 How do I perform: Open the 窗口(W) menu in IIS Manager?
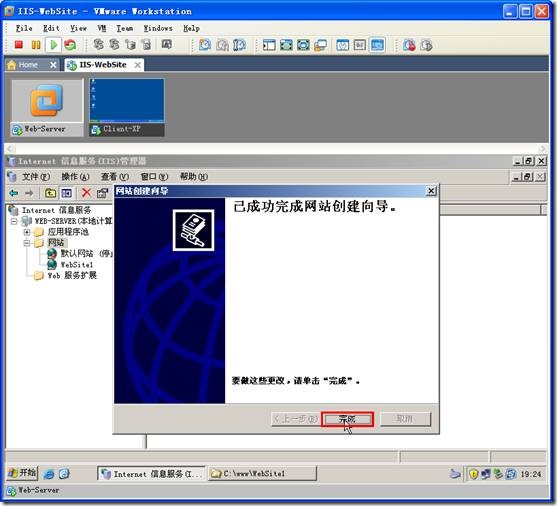coord(154,177)
